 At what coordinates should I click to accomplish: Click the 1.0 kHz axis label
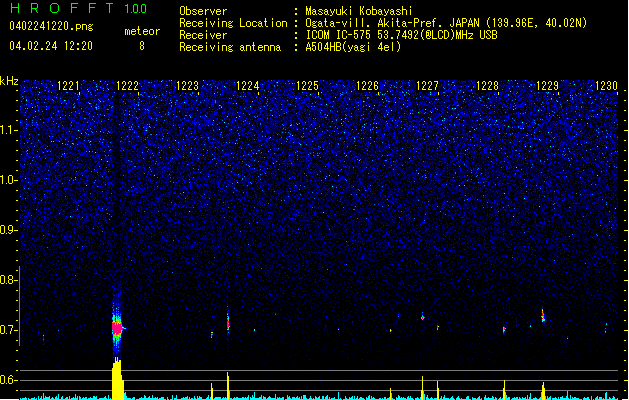pyautogui.click(x=8, y=180)
